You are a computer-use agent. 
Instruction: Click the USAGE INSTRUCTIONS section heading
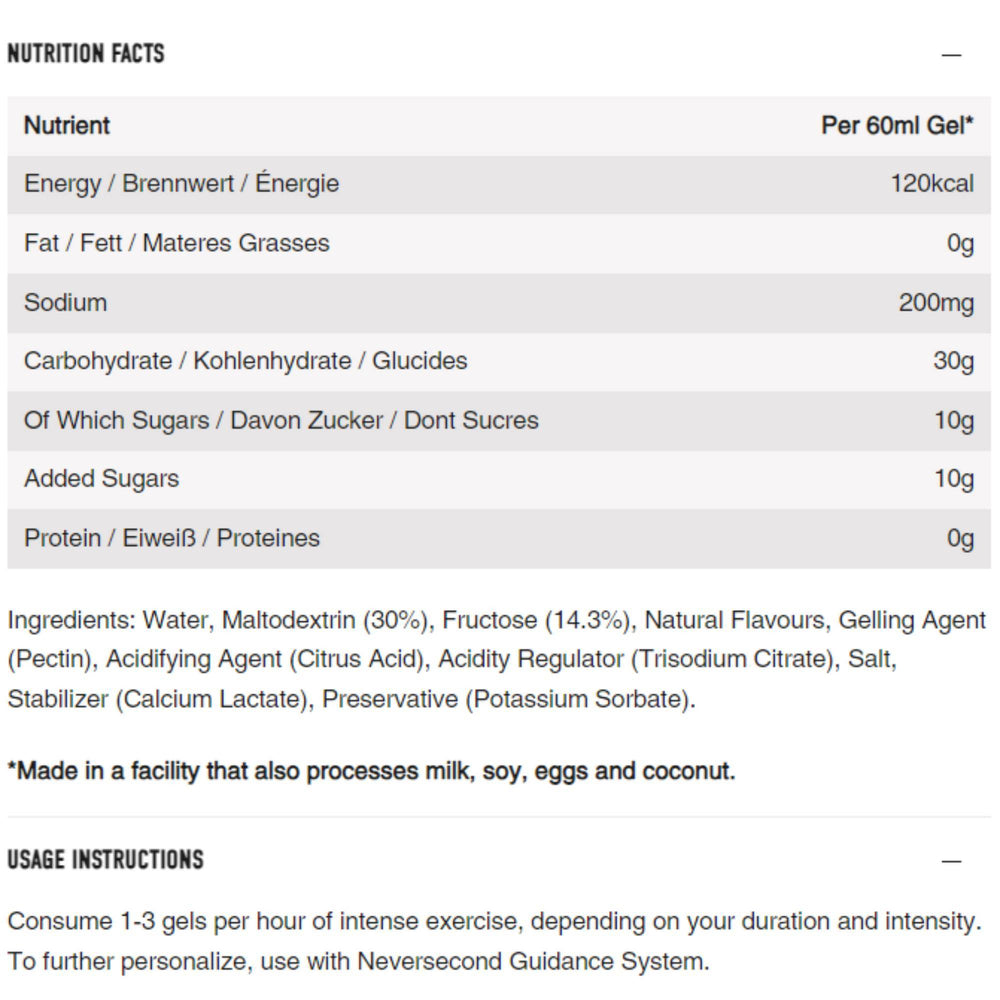click(x=105, y=860)
